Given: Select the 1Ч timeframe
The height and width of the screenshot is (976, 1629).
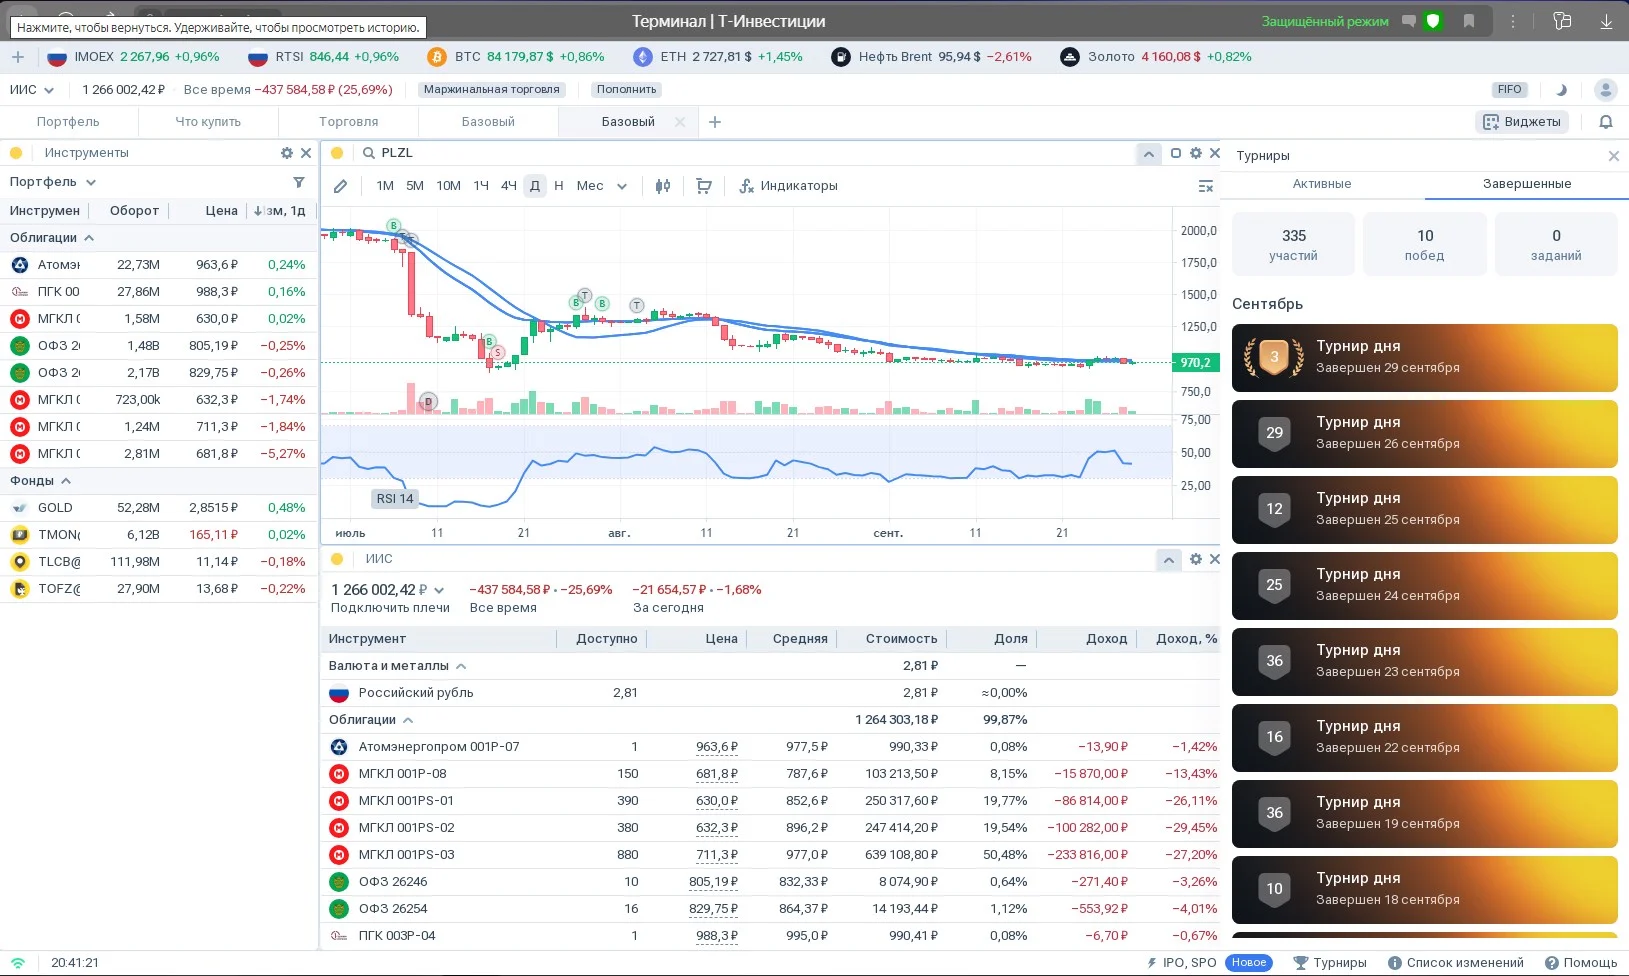Looking at the screenshot, I should (481, 186).
